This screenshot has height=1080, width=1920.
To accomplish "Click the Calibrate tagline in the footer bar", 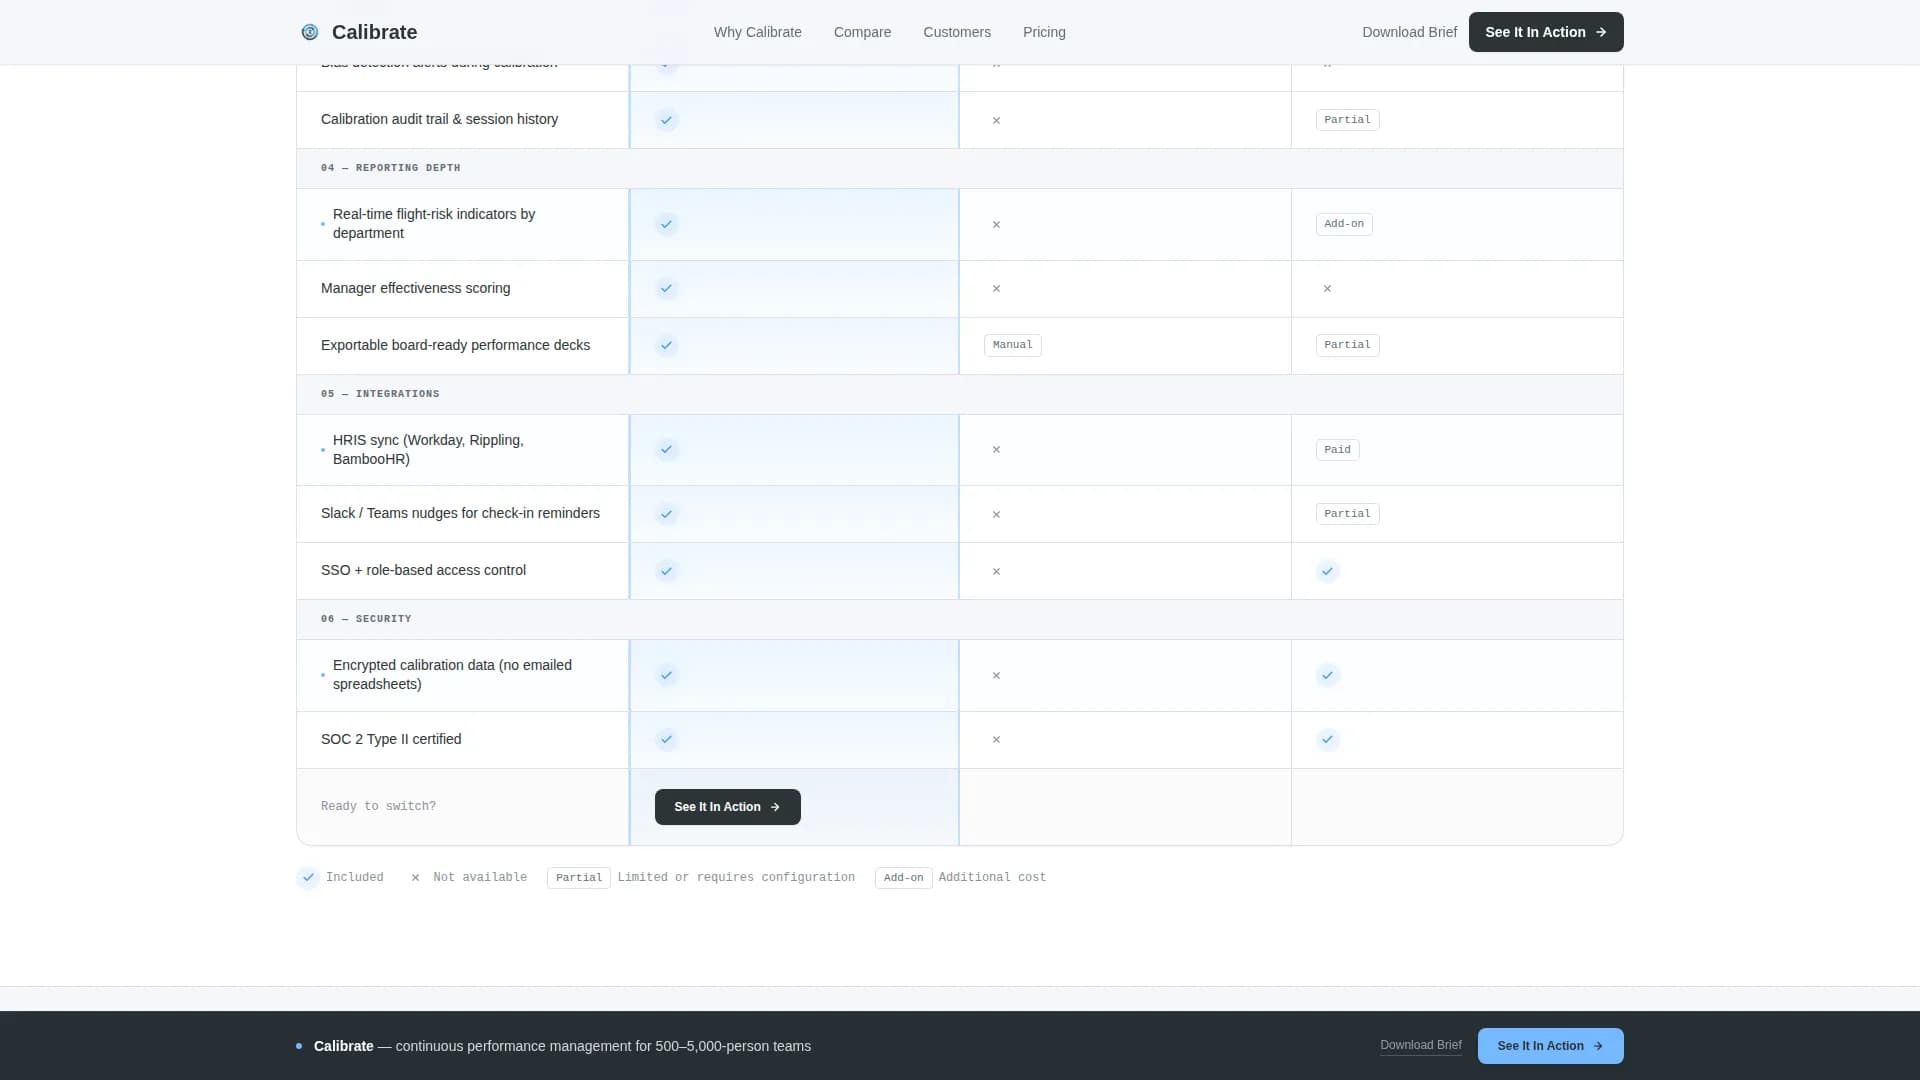I will (562, 1046).
